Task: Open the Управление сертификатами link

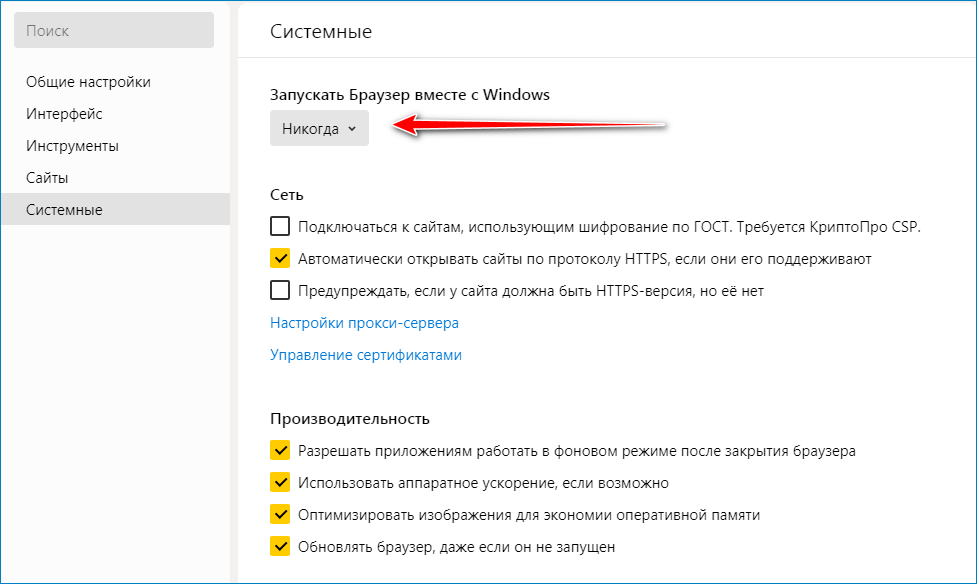Action: coord(365,355)
